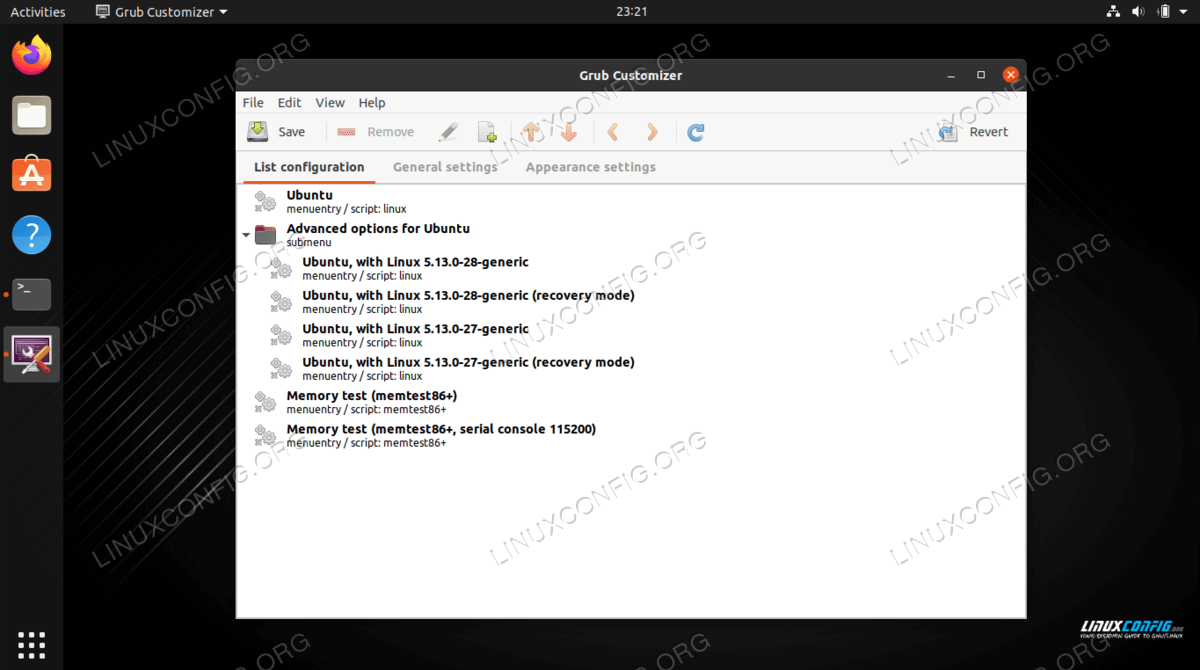This screenshot has height=670, width=1200.
Task: Click gear icon of serial console 115200 entry
Action: click(265, 435)
